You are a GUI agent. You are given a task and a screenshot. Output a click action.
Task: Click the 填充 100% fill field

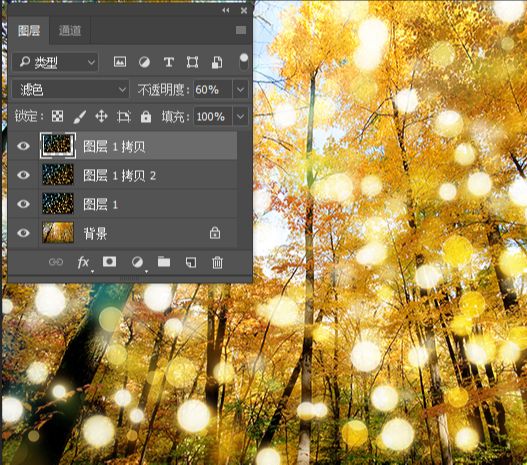[x=212, y=117]
